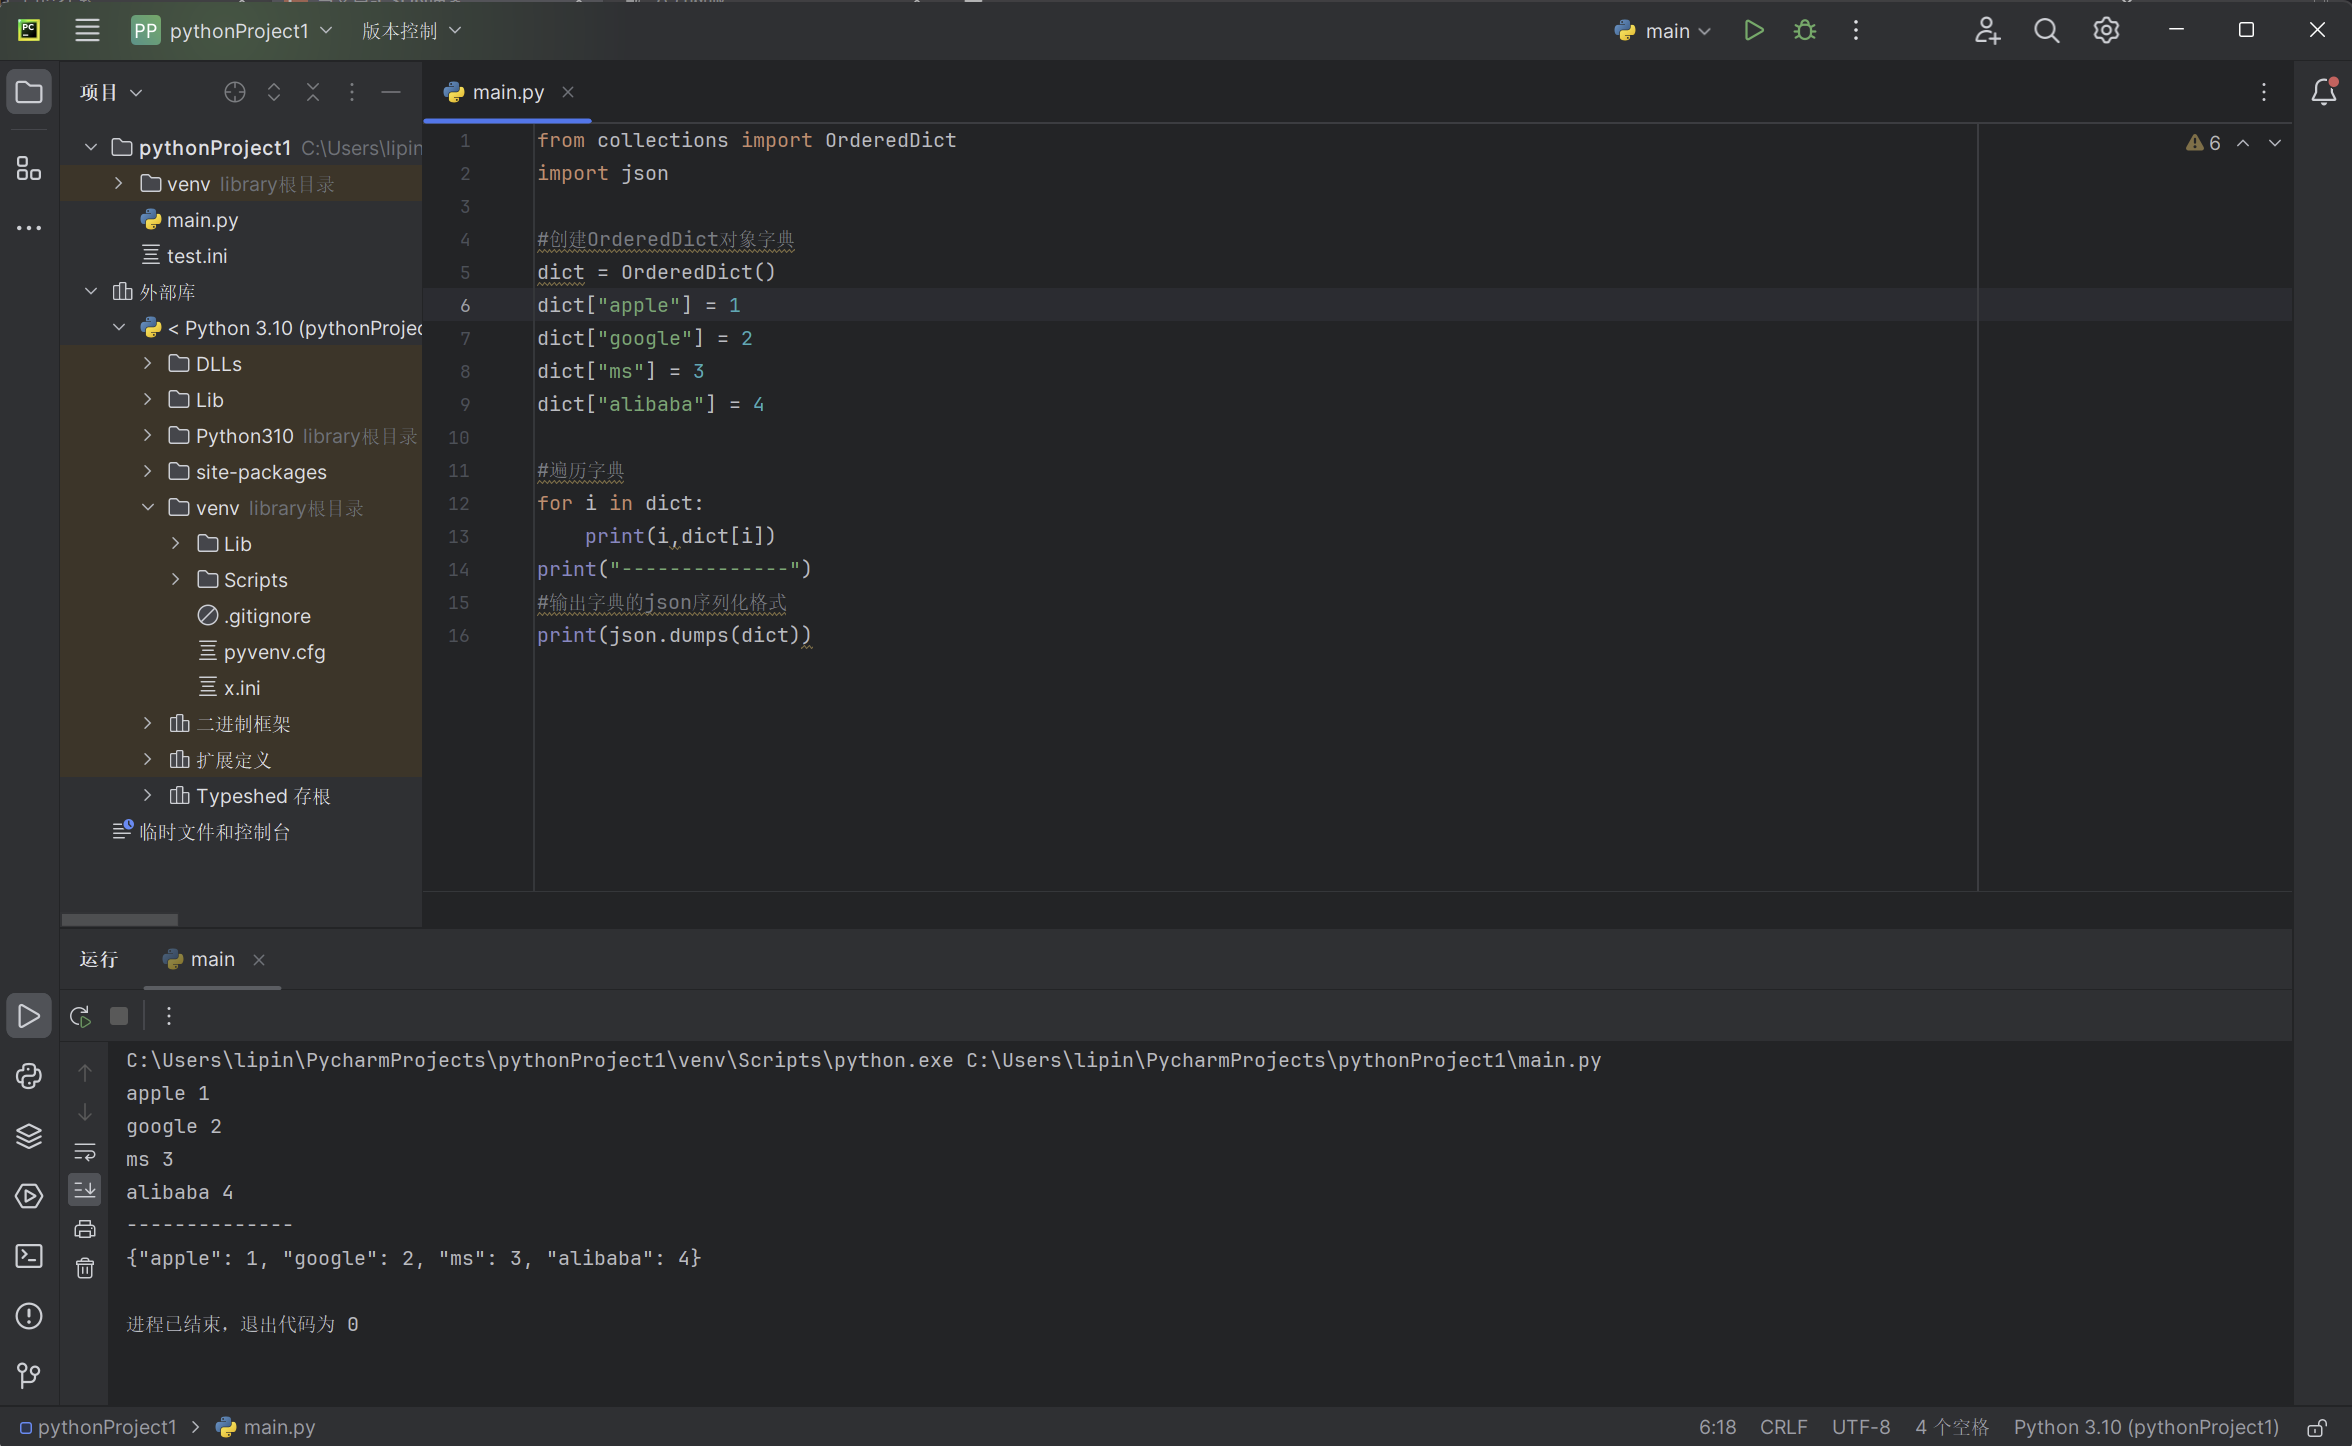The width and height of the screenshot is (2352, 1446).
Task: Open IDE settings gear
Action: pyautogui.click(x=2106, y=31)
